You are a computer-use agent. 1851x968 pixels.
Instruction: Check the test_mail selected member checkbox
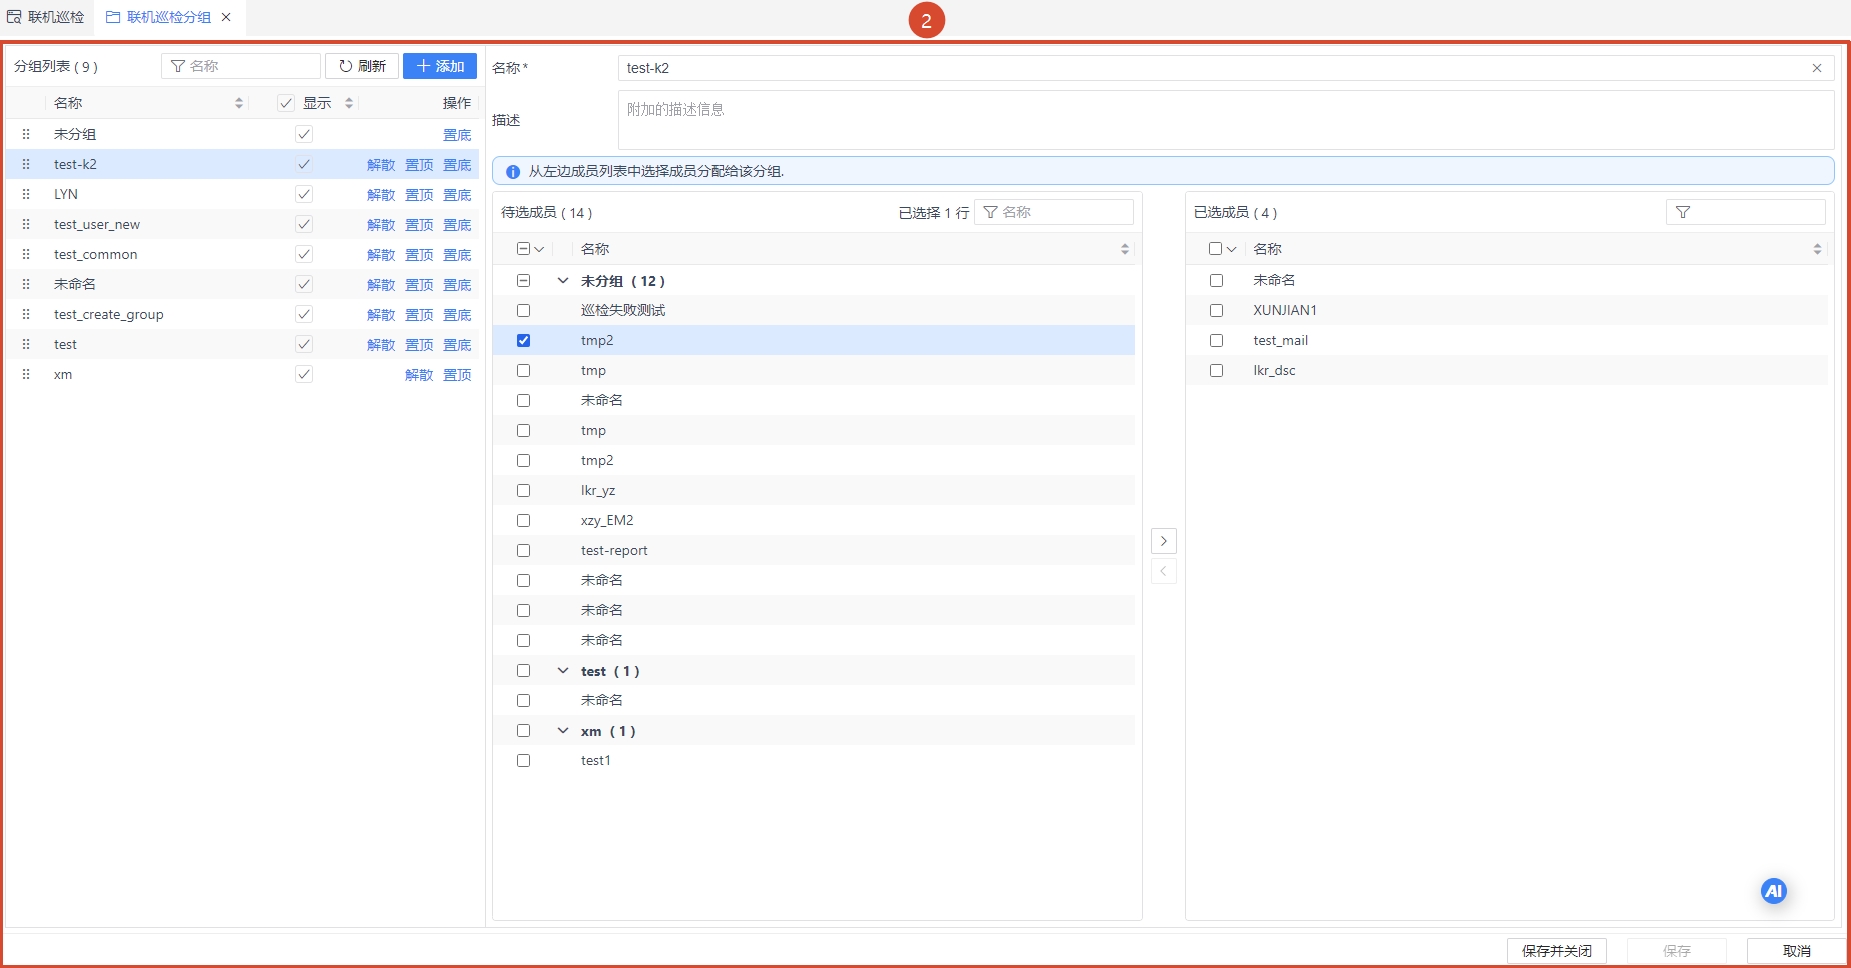coord(1216,340)
